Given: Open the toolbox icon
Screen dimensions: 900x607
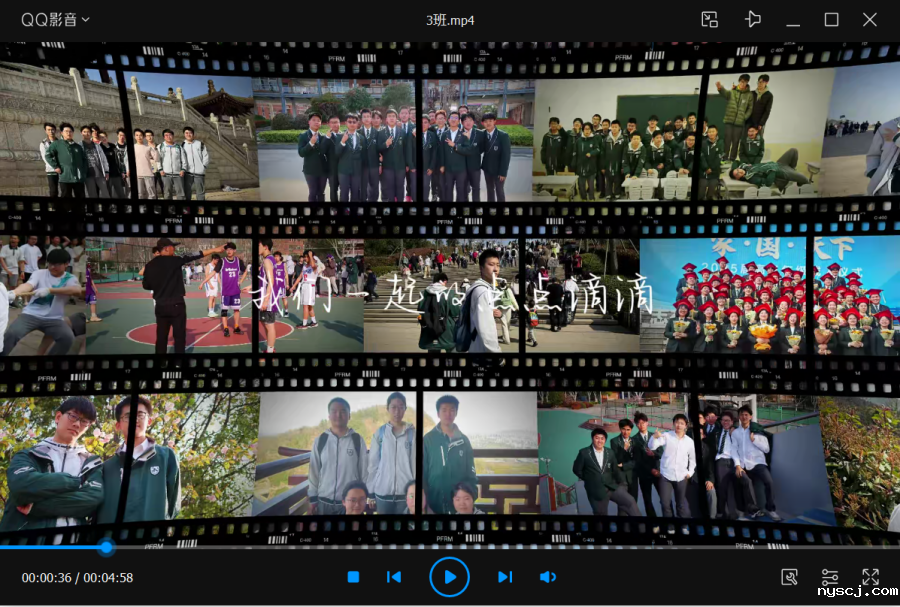Looking at the screenshot, I should tap(789, 577).
